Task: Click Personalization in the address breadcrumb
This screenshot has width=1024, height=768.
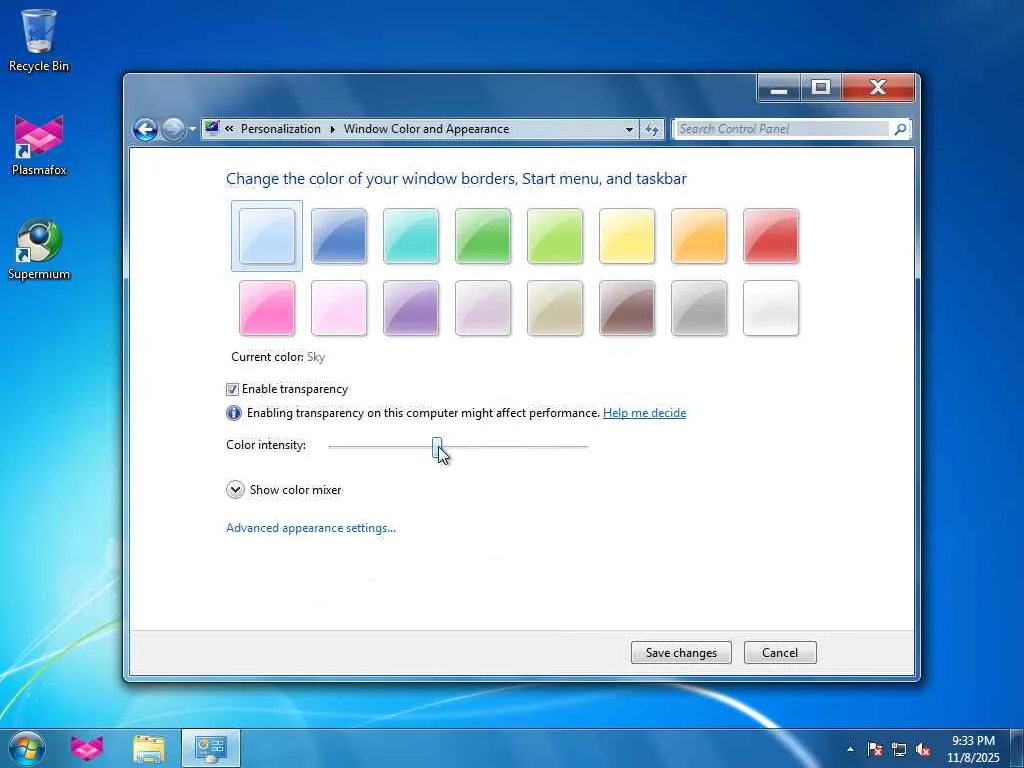Action: [281, 129]
